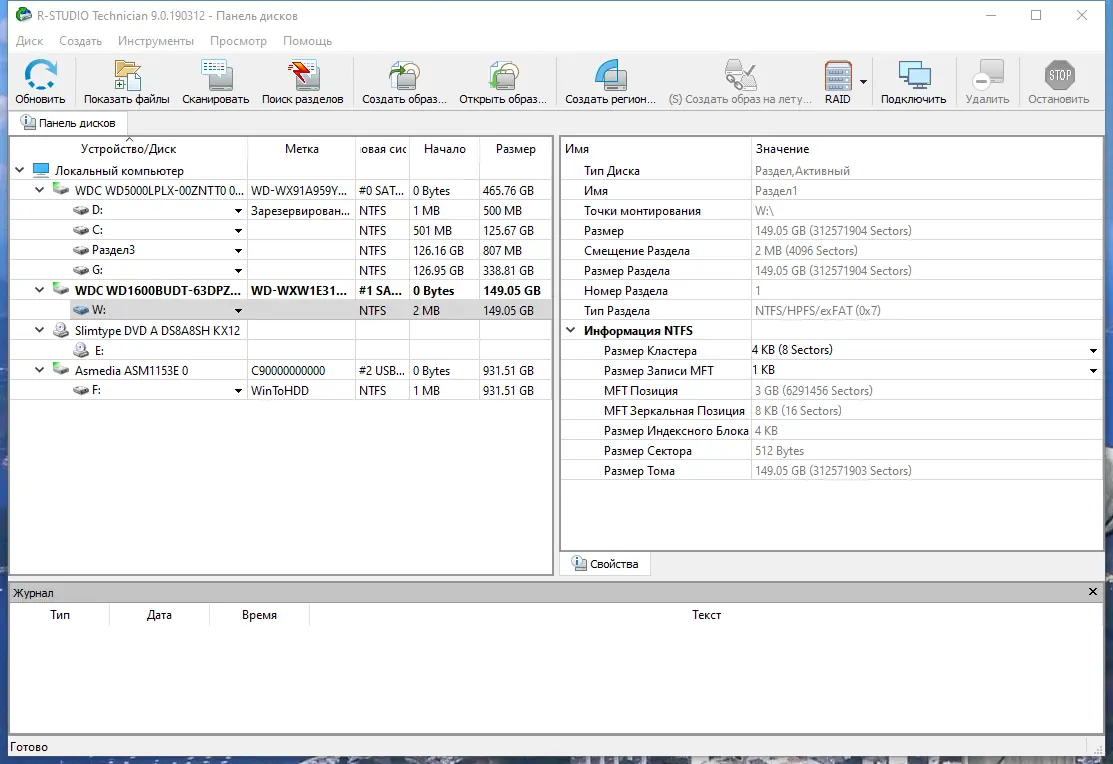This screenshot has height=764, width=1113.
Task: Collapse the WDC WD5000LPLX disk node
Action: [x=40, y=190]
